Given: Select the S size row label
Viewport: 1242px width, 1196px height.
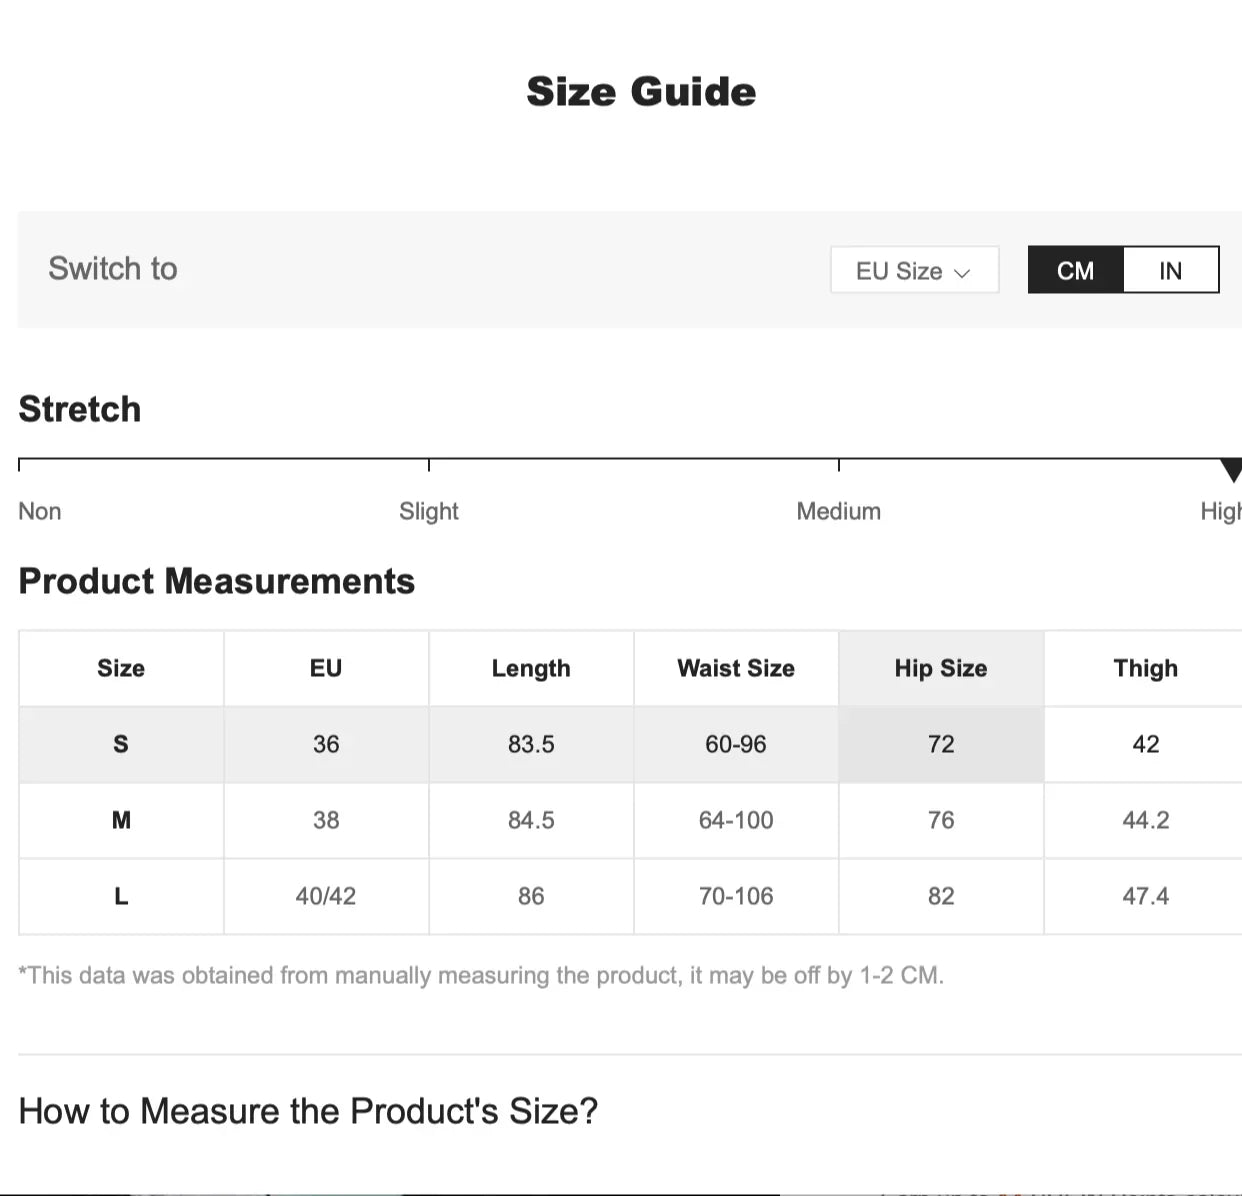Looking at the screenshot, I should coord(121,744).
